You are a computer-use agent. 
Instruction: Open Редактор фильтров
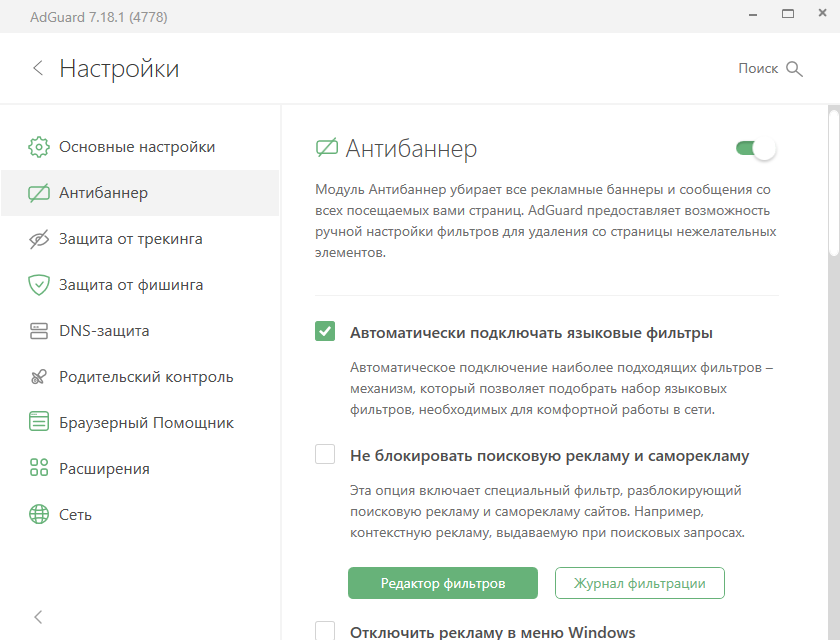click(x=443, y=583)
